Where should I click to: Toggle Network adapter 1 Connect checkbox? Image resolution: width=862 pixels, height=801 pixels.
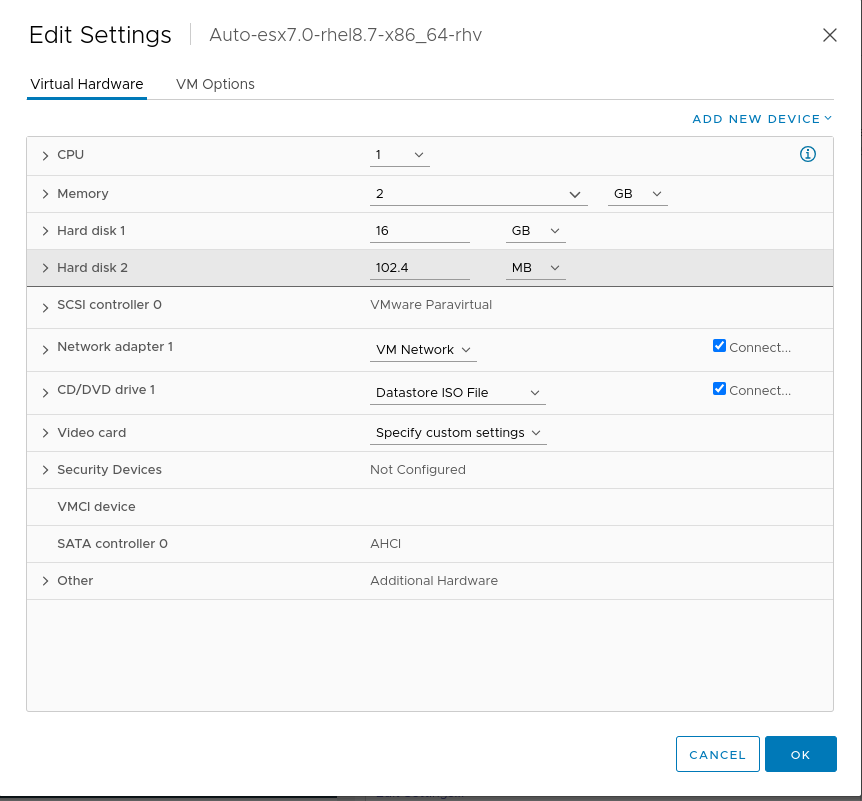(719, 346)
